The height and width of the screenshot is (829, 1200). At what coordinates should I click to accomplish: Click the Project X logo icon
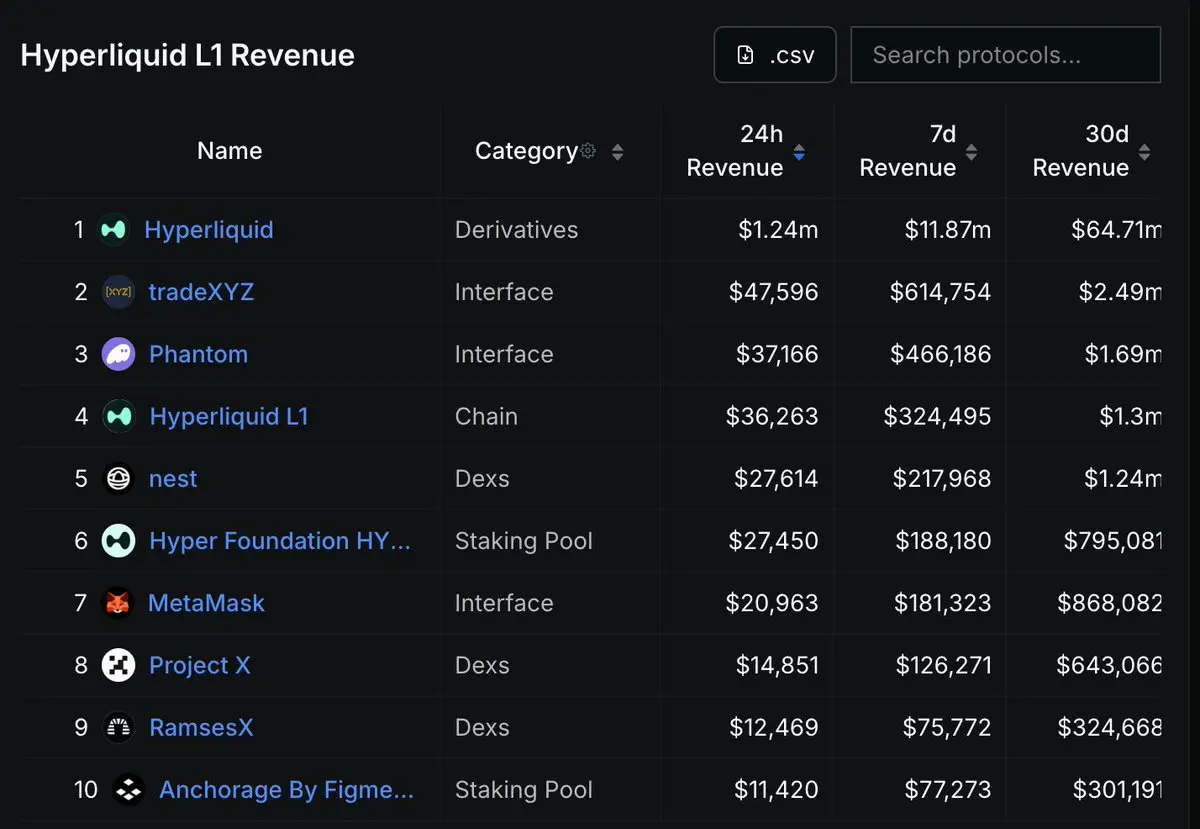pyautogui.click(x=118, y=665)
